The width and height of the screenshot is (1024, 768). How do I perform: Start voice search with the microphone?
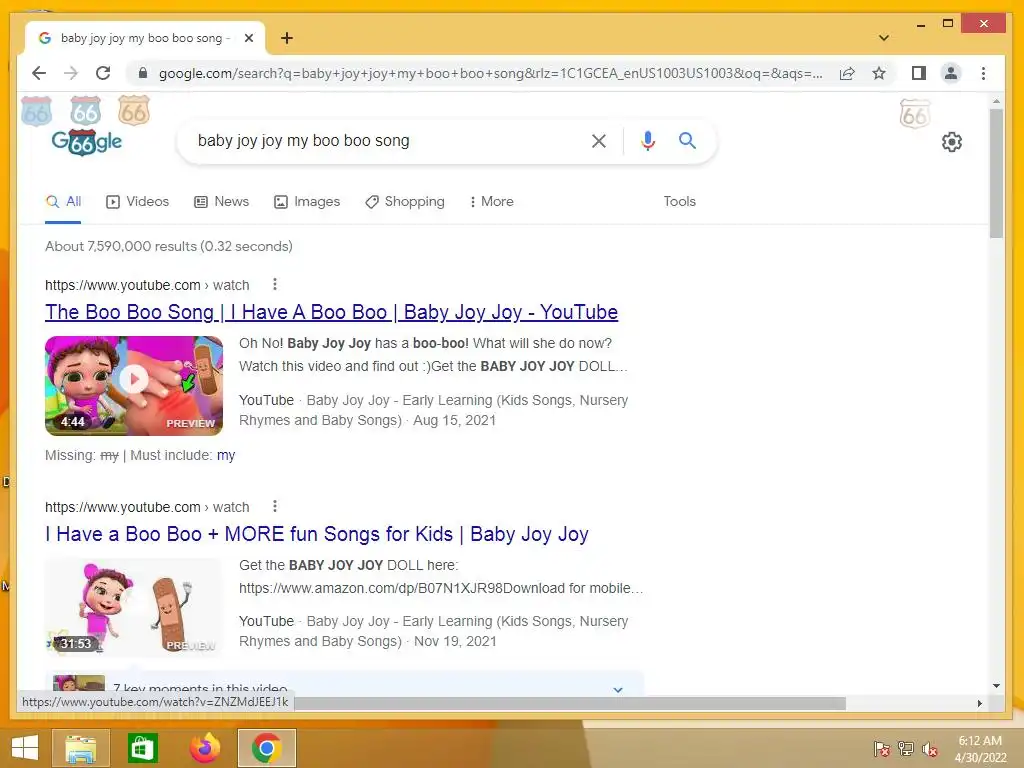pos(647,141)
